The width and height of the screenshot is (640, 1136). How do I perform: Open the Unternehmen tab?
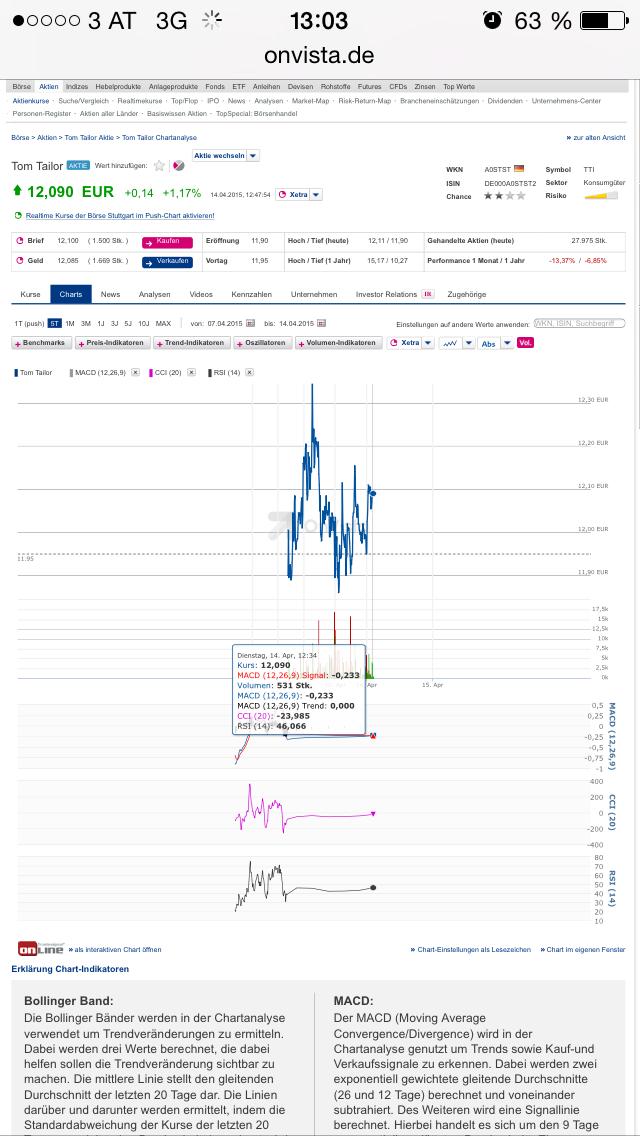pos(314,294)
